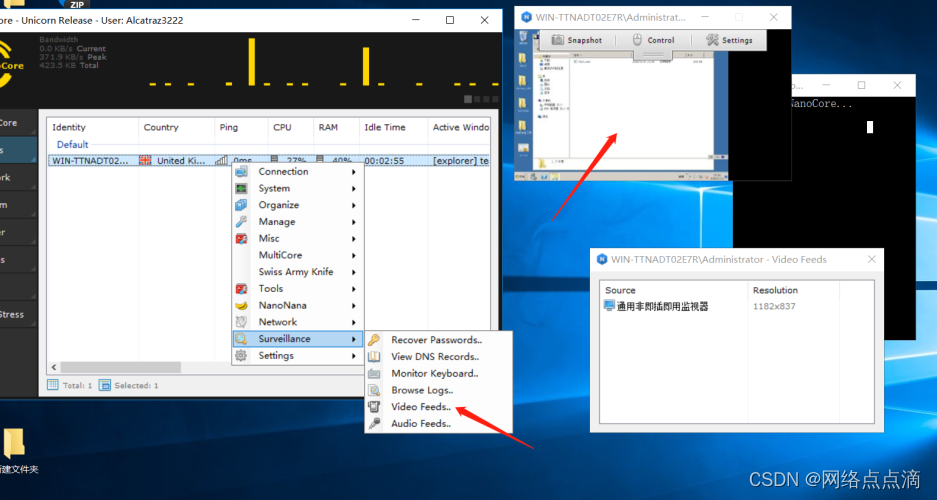Image resolution: width=937 pixels, height=500 pixels.
Task: Click the gear icon beside Settings entry
Action: click(241, 355)
